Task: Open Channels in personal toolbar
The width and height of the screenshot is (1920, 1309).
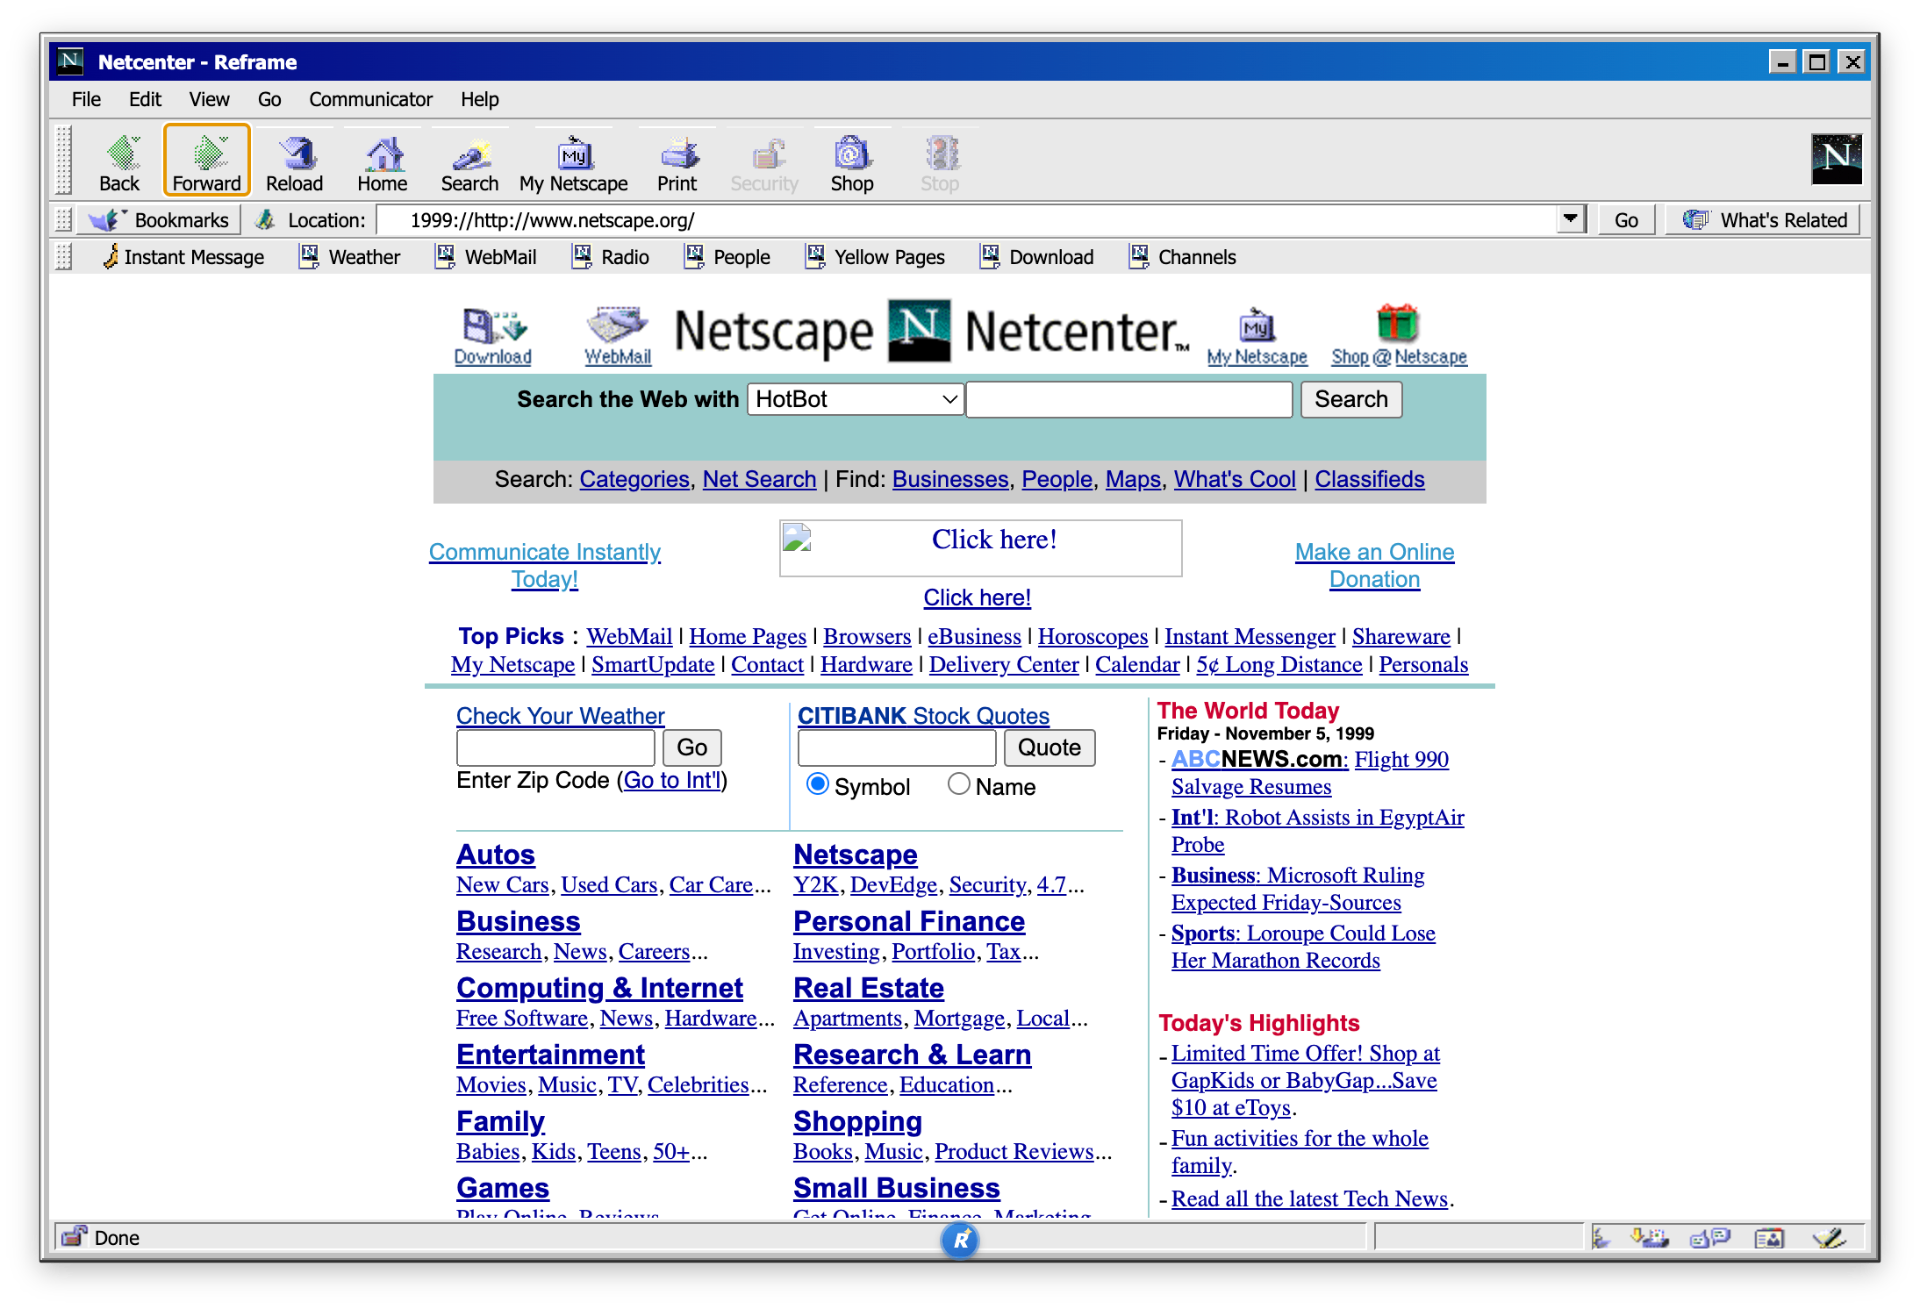Action: (1183, 257)
